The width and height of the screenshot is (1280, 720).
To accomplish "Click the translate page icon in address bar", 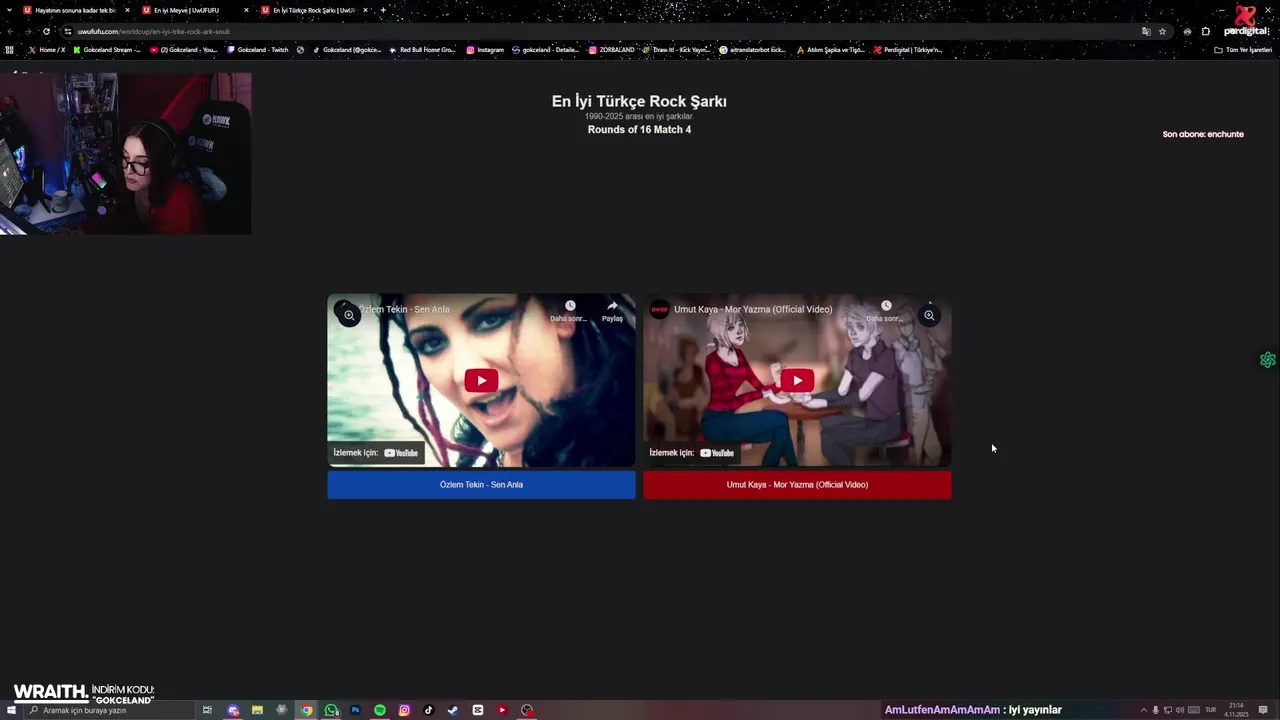I will (x=1146, y=31).
